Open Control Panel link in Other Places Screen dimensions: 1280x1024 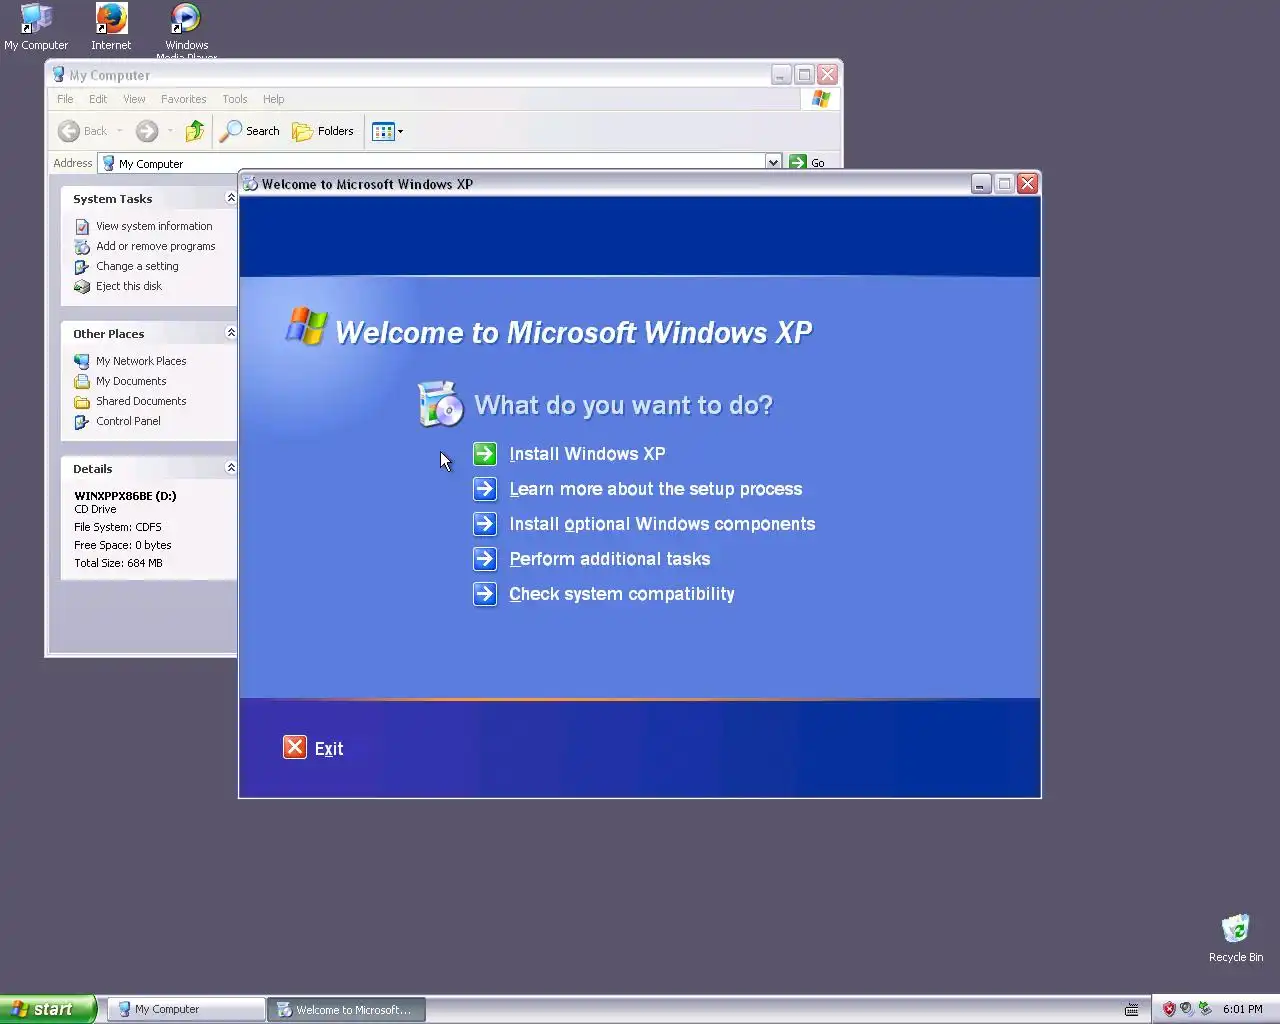(128, 421)
